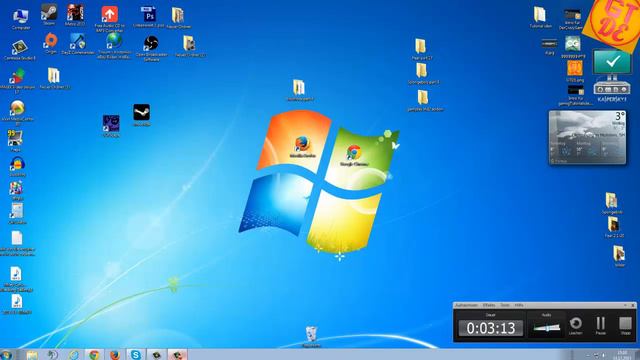Open the Windows Start button
This screenshot has width=640, height=360.
click(x=7, y=355)
